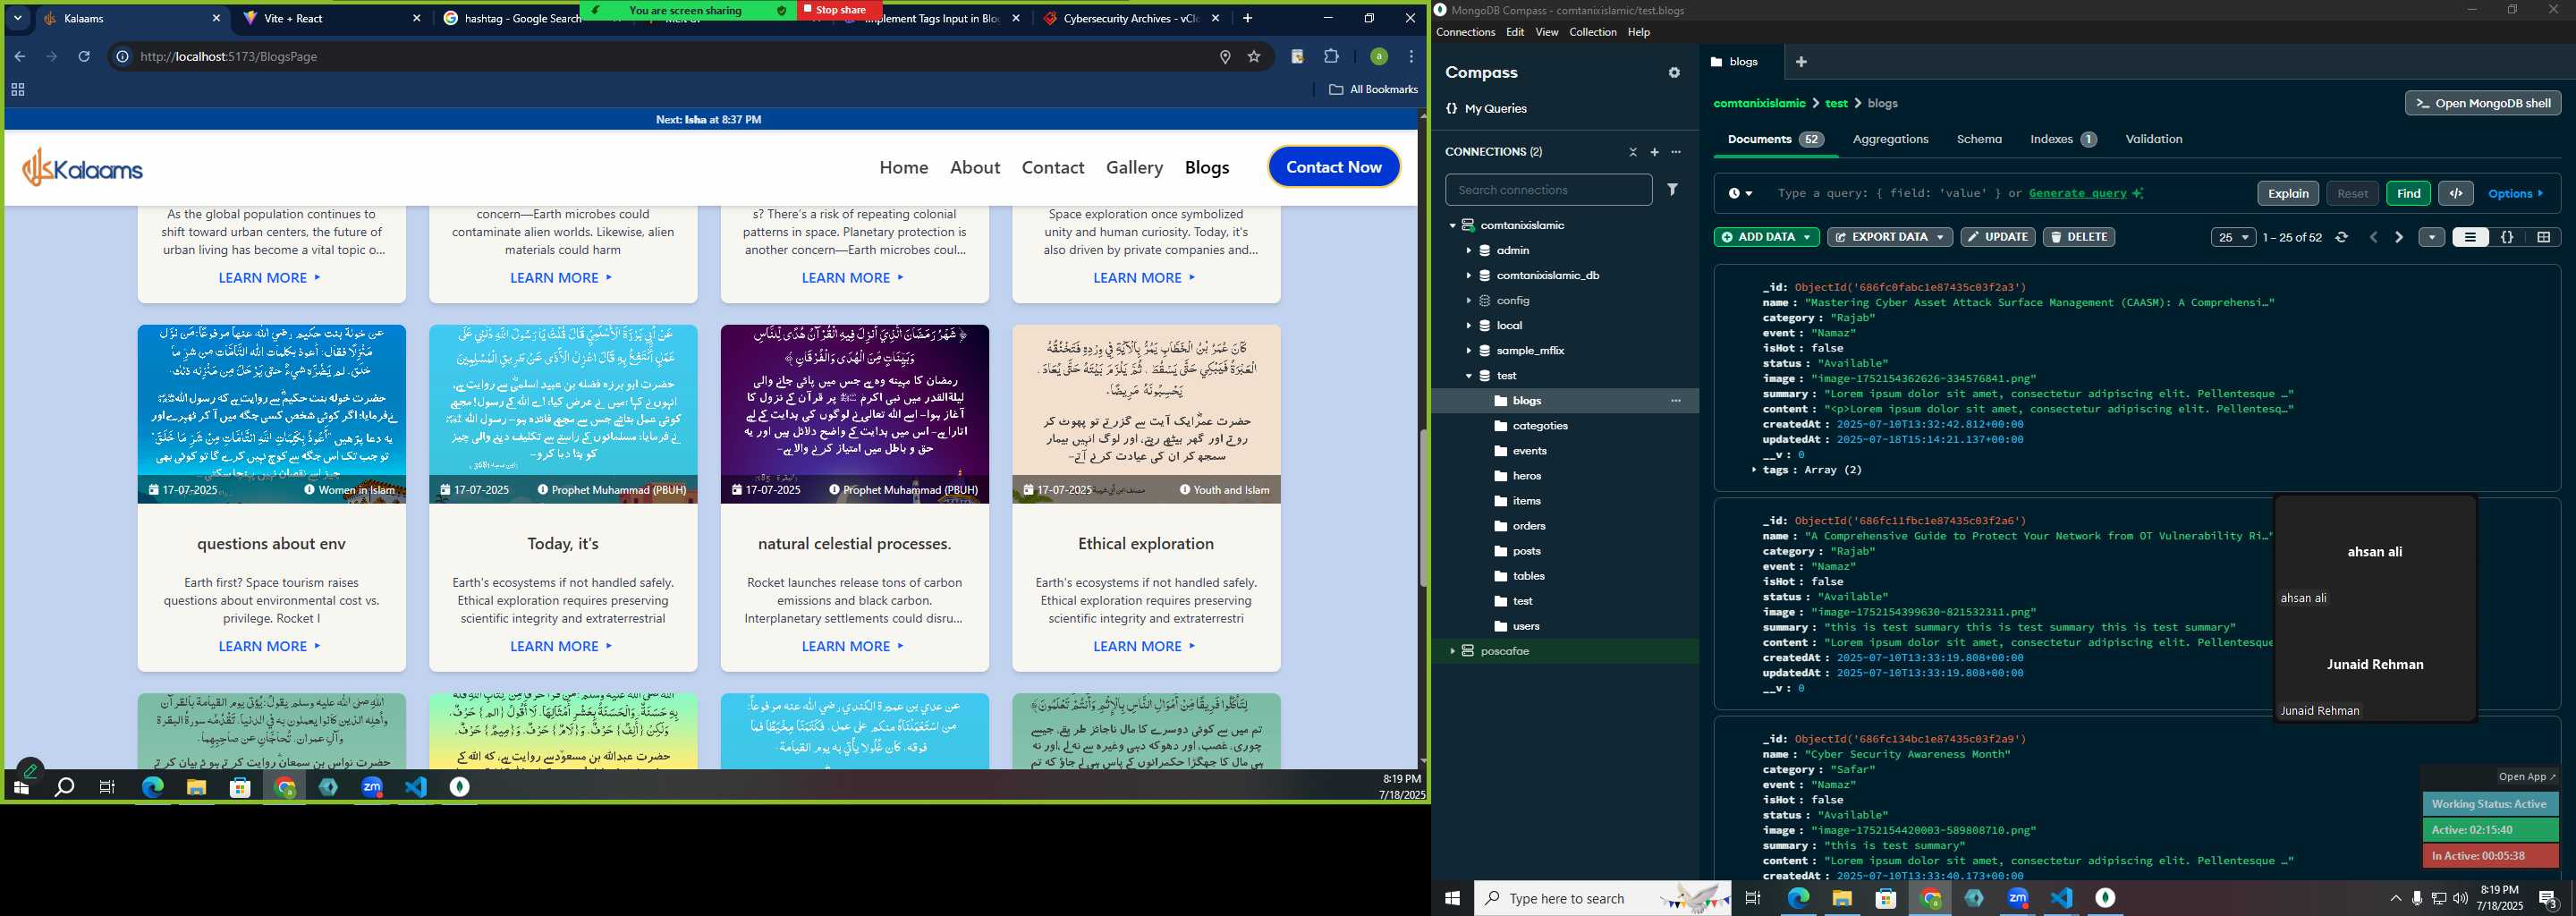
Task: Open Chrome extensions puzzle icon
Action: 1331,57
